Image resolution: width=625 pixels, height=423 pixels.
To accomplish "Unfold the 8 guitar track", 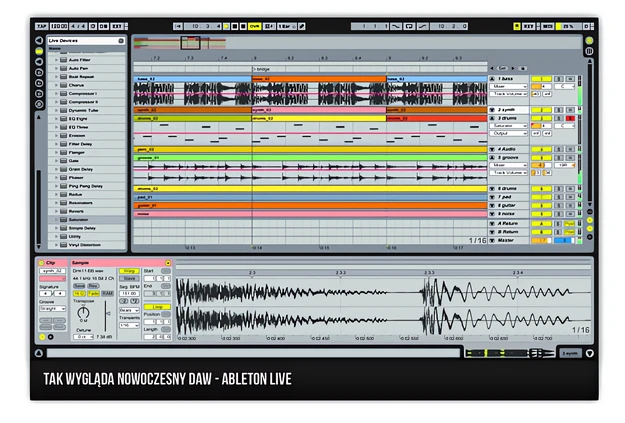I will point(492,205).
